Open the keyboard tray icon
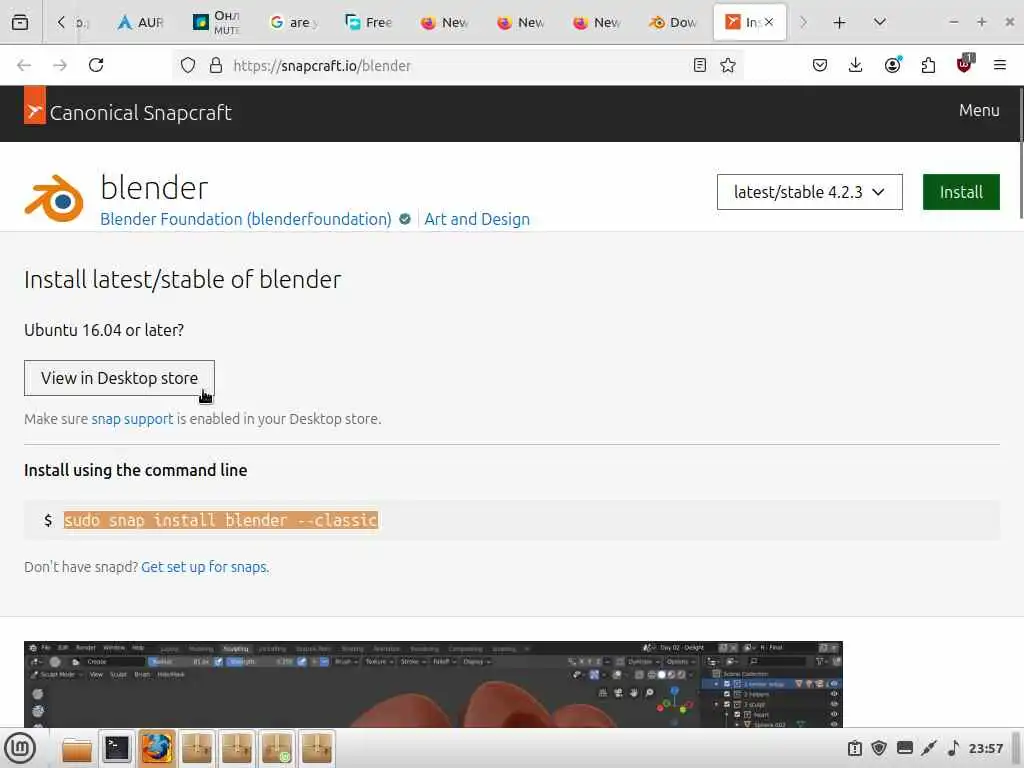 point(904,748)
